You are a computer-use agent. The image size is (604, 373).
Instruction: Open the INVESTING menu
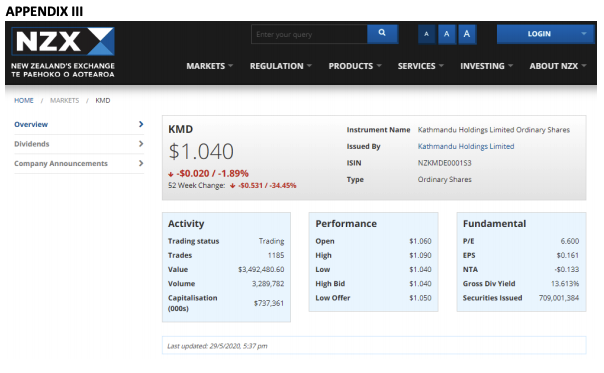(x=487, y=66)
